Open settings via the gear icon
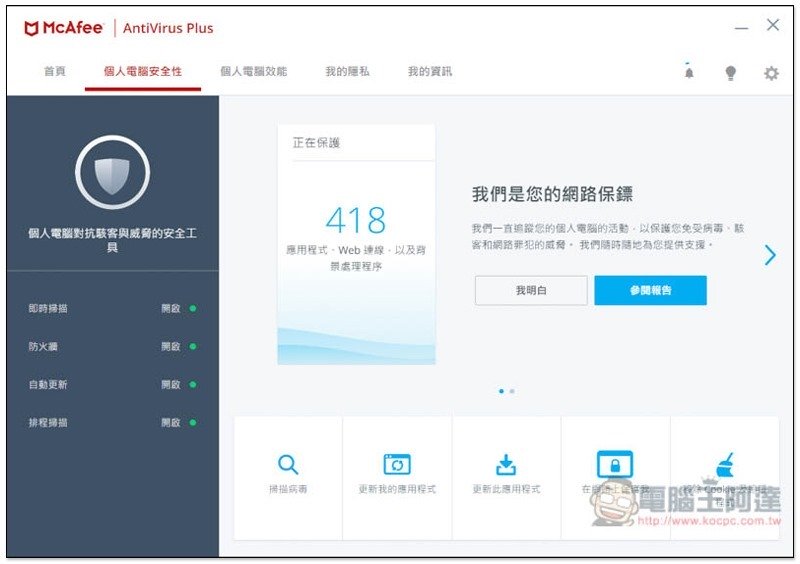Screen dimensions: 800x564 pos(771,73)
